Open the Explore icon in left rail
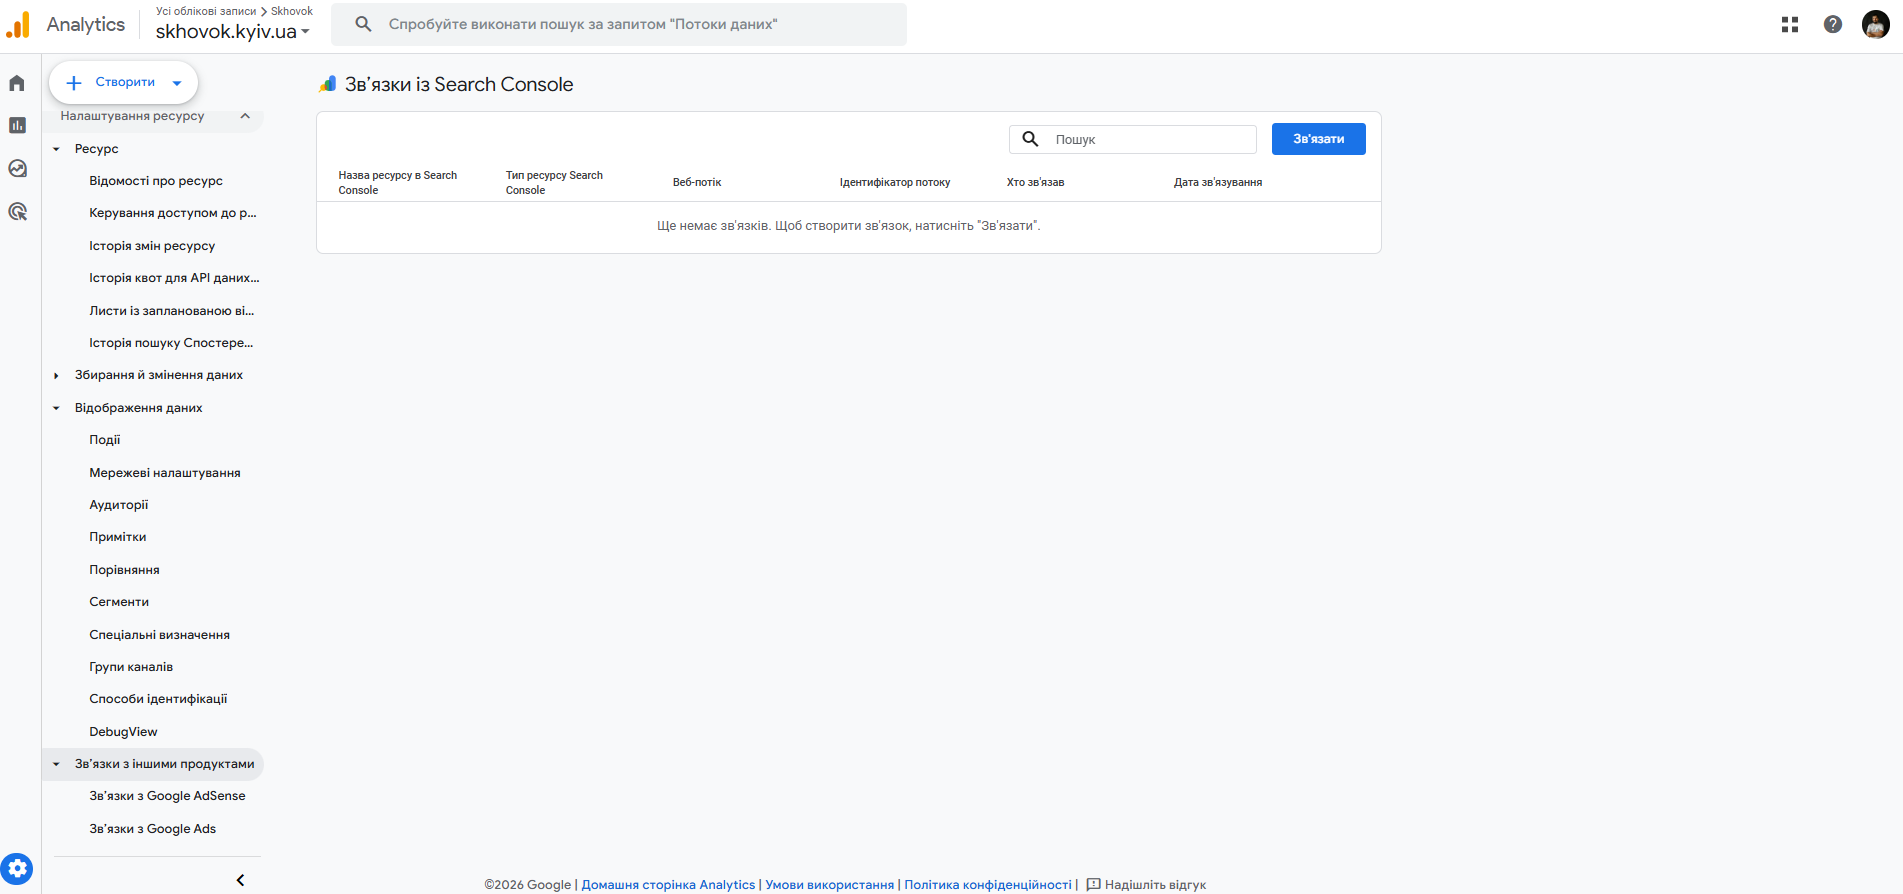Screen dimensions: 1903x894 point(17,168)
